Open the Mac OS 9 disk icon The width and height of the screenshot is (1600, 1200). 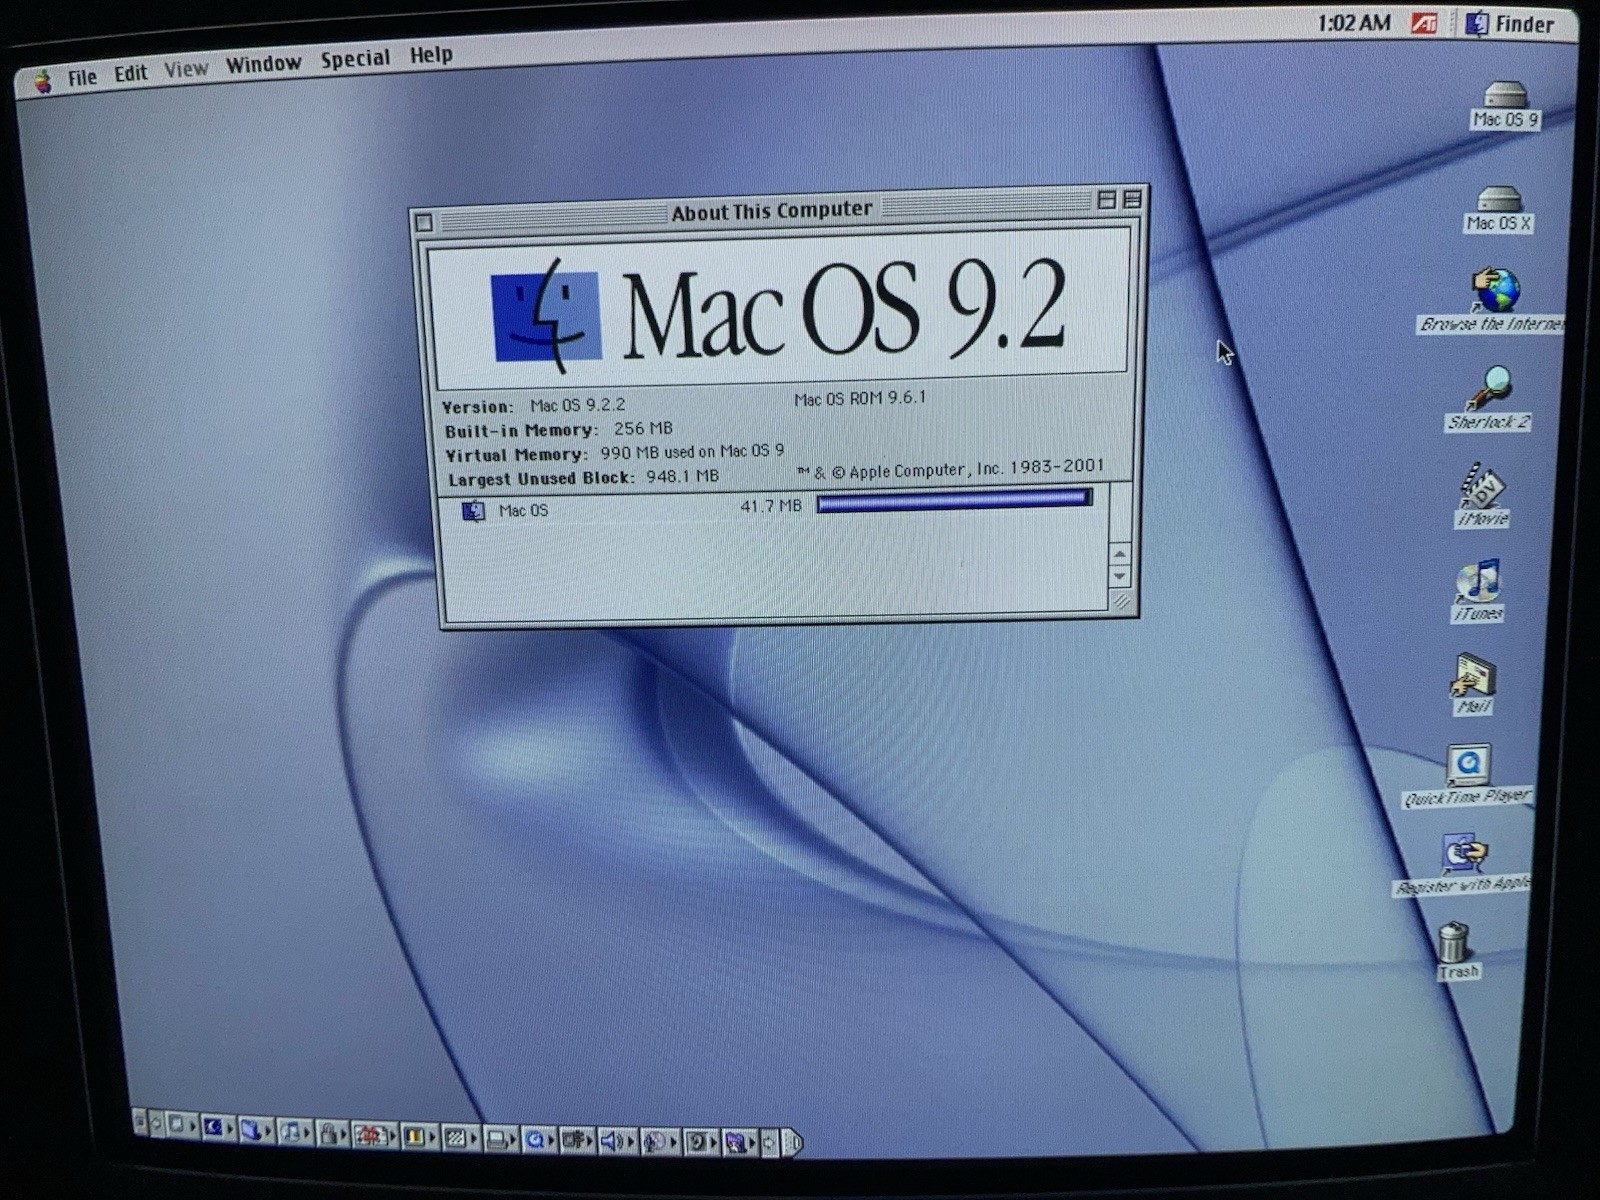click(1505, 106)
